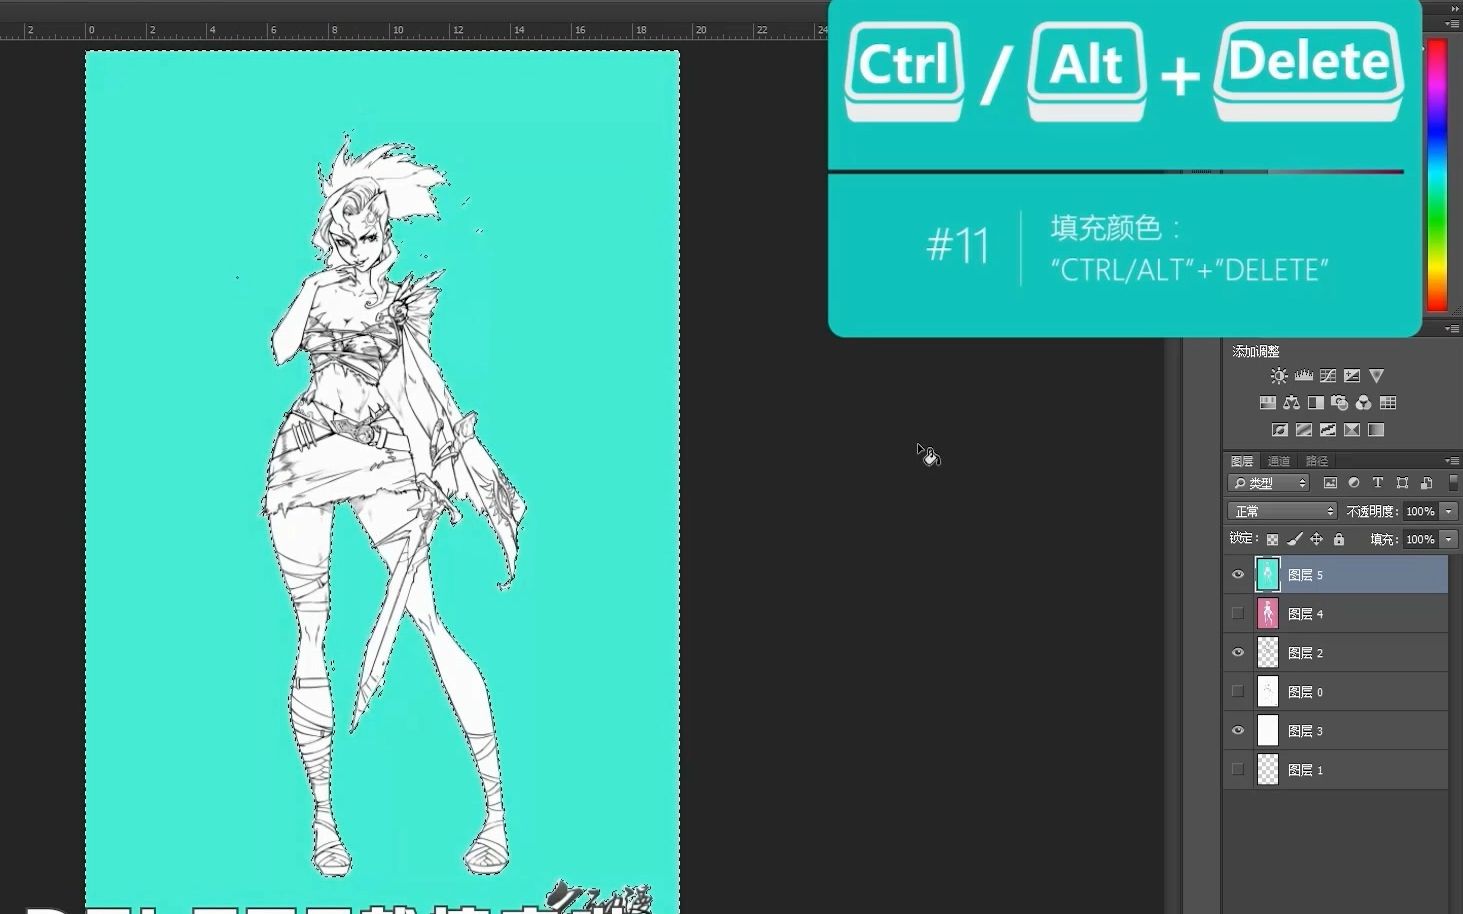Open the 正常 blend mode dropdown
Image resolution: width=1463 pixels, height=914 pixels.
(1282, 511)
